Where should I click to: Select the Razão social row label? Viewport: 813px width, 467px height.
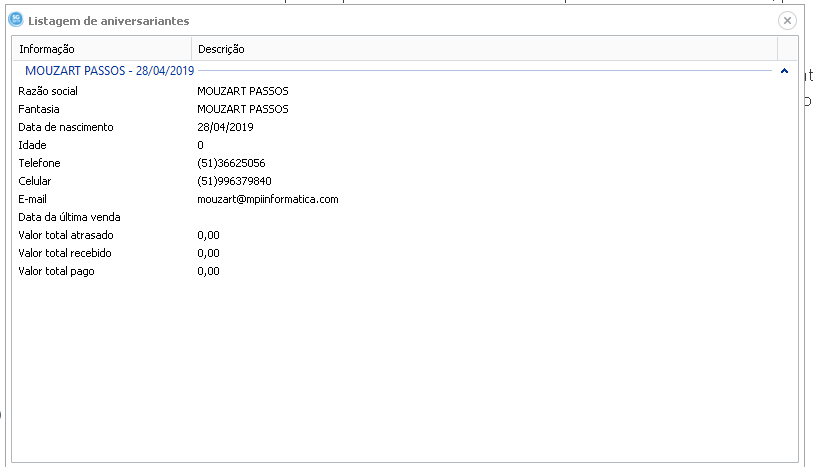coord(48,91)
